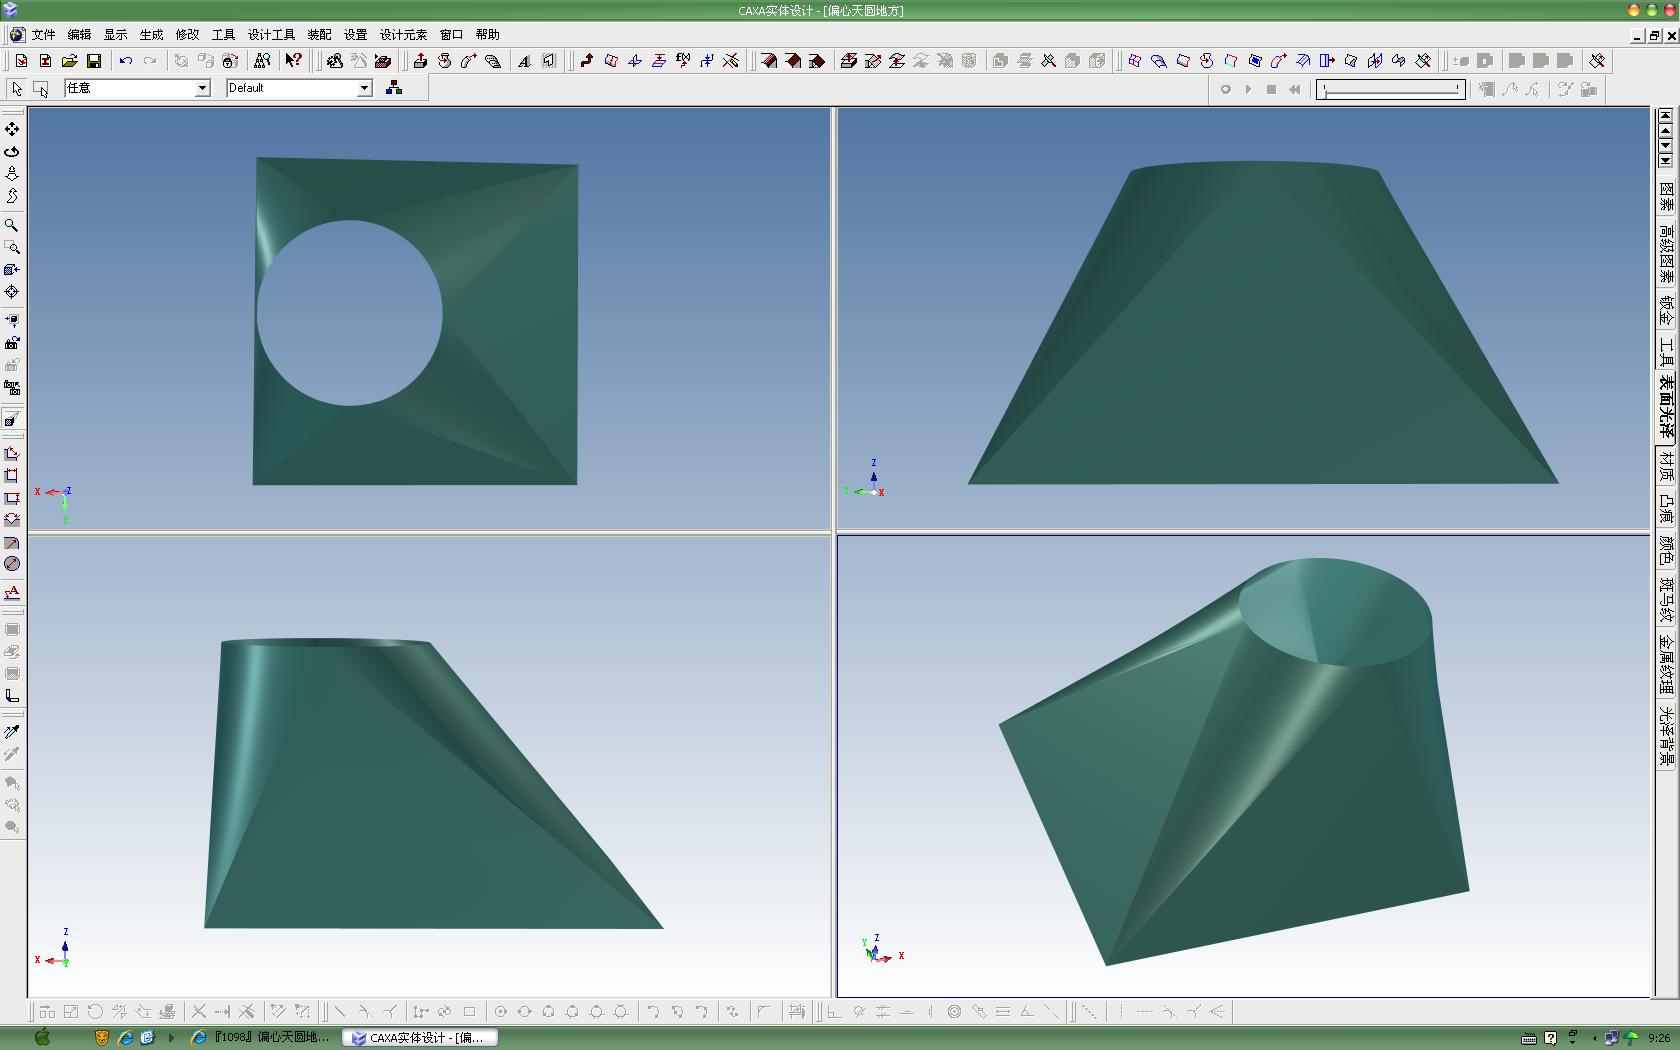Viewport: 1680px width, 1050px height.
Task: Click the top-right side view of the model
Action: click(1243, 319)
